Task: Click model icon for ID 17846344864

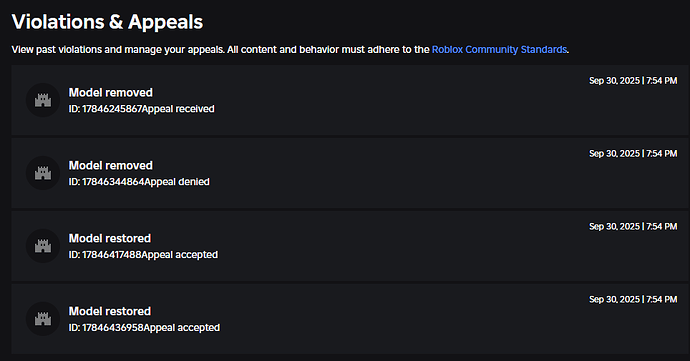Action: pyautogui.click(x=43, y=173)
